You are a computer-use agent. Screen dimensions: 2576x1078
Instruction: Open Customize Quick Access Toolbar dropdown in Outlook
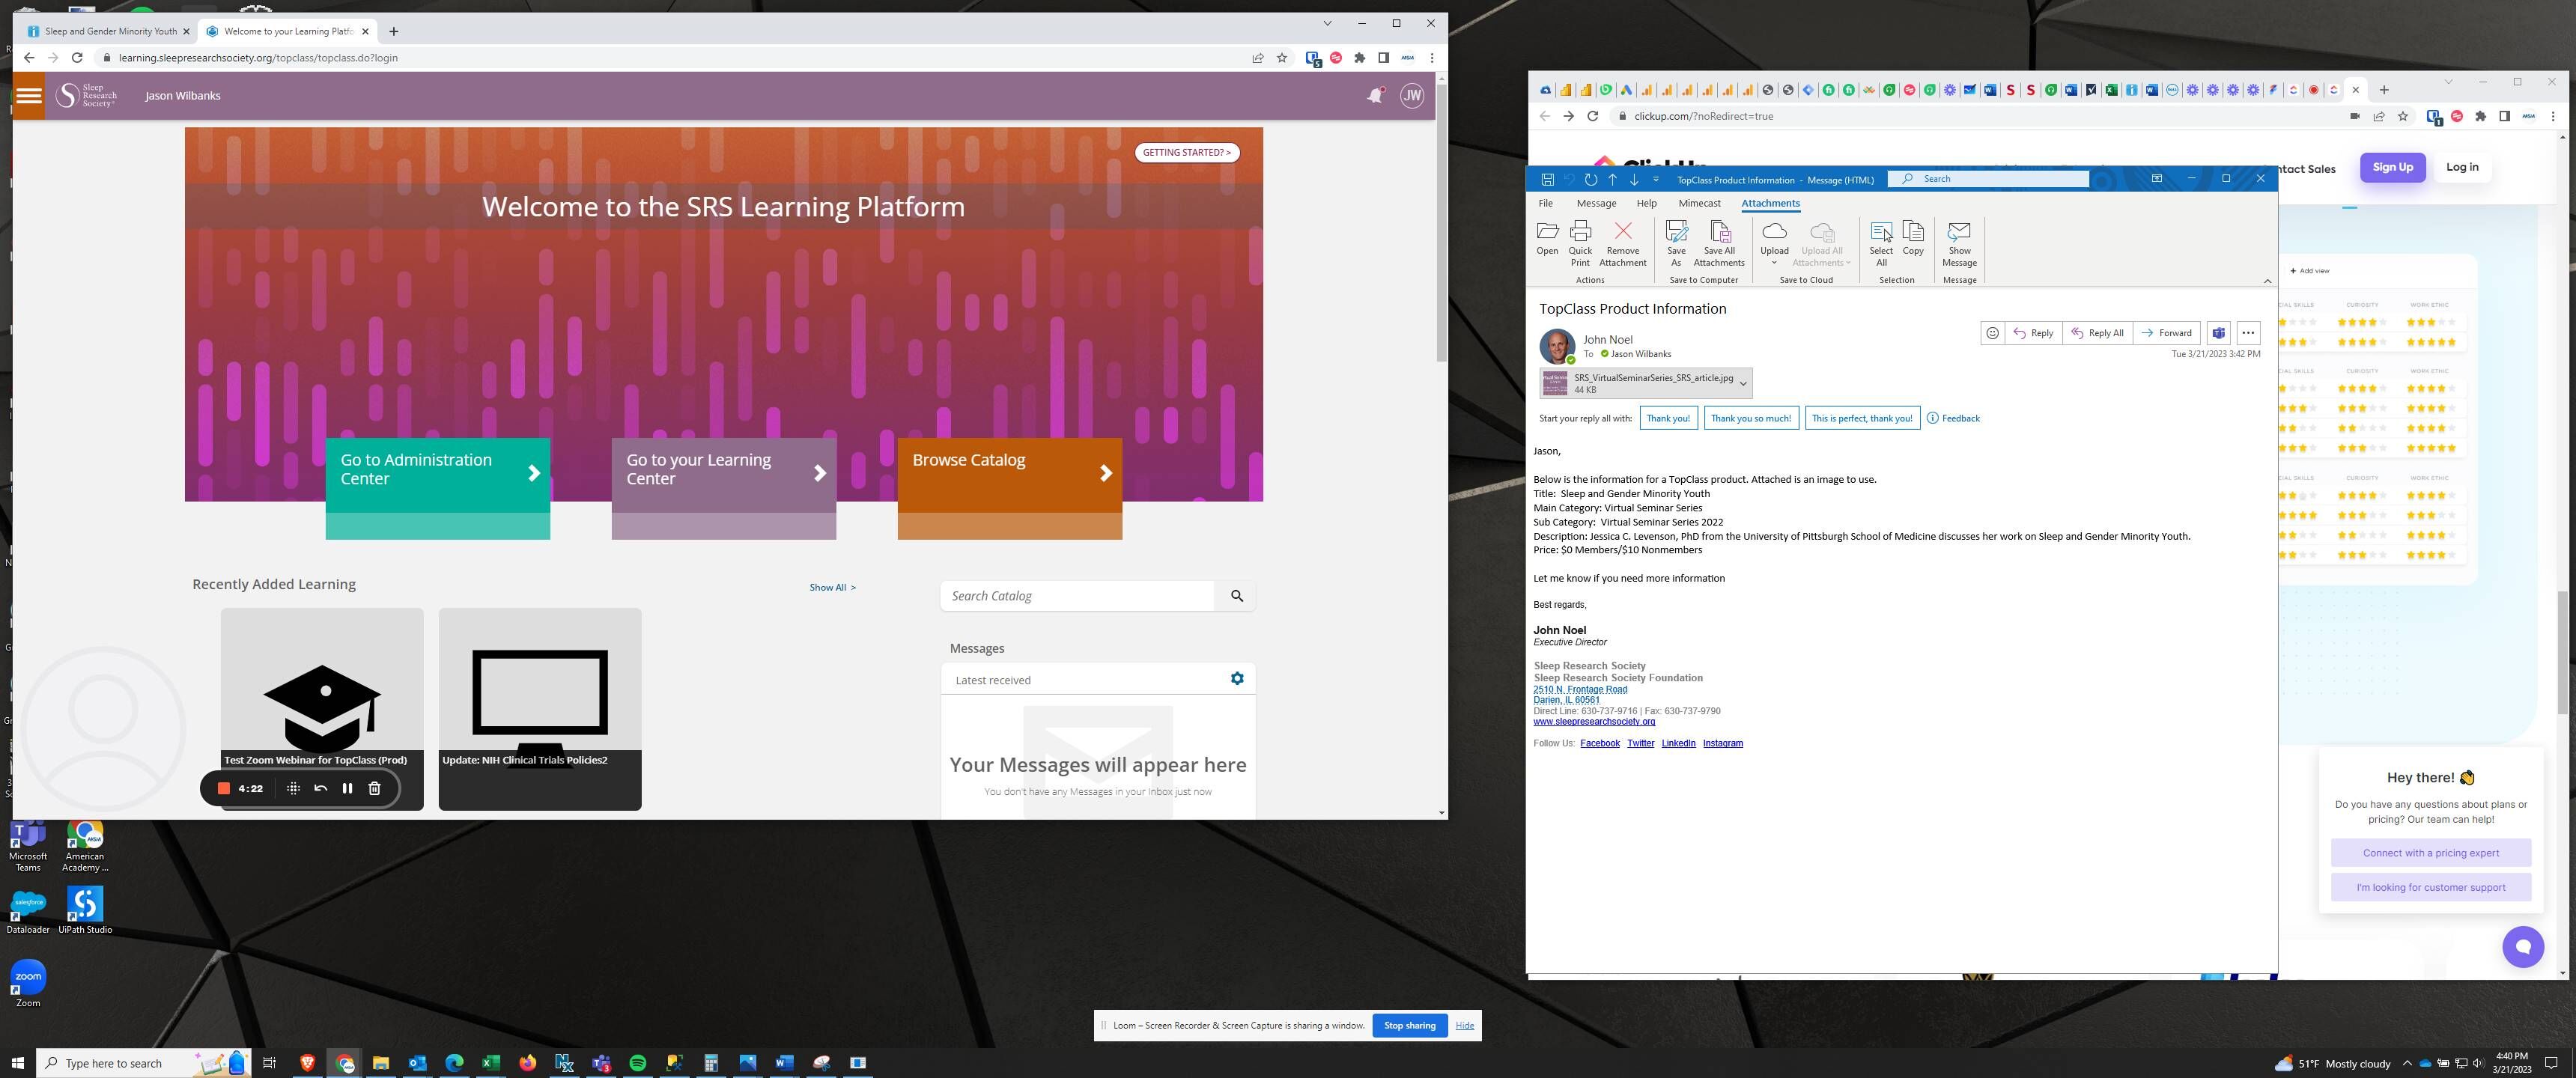tap(1656, 179)
